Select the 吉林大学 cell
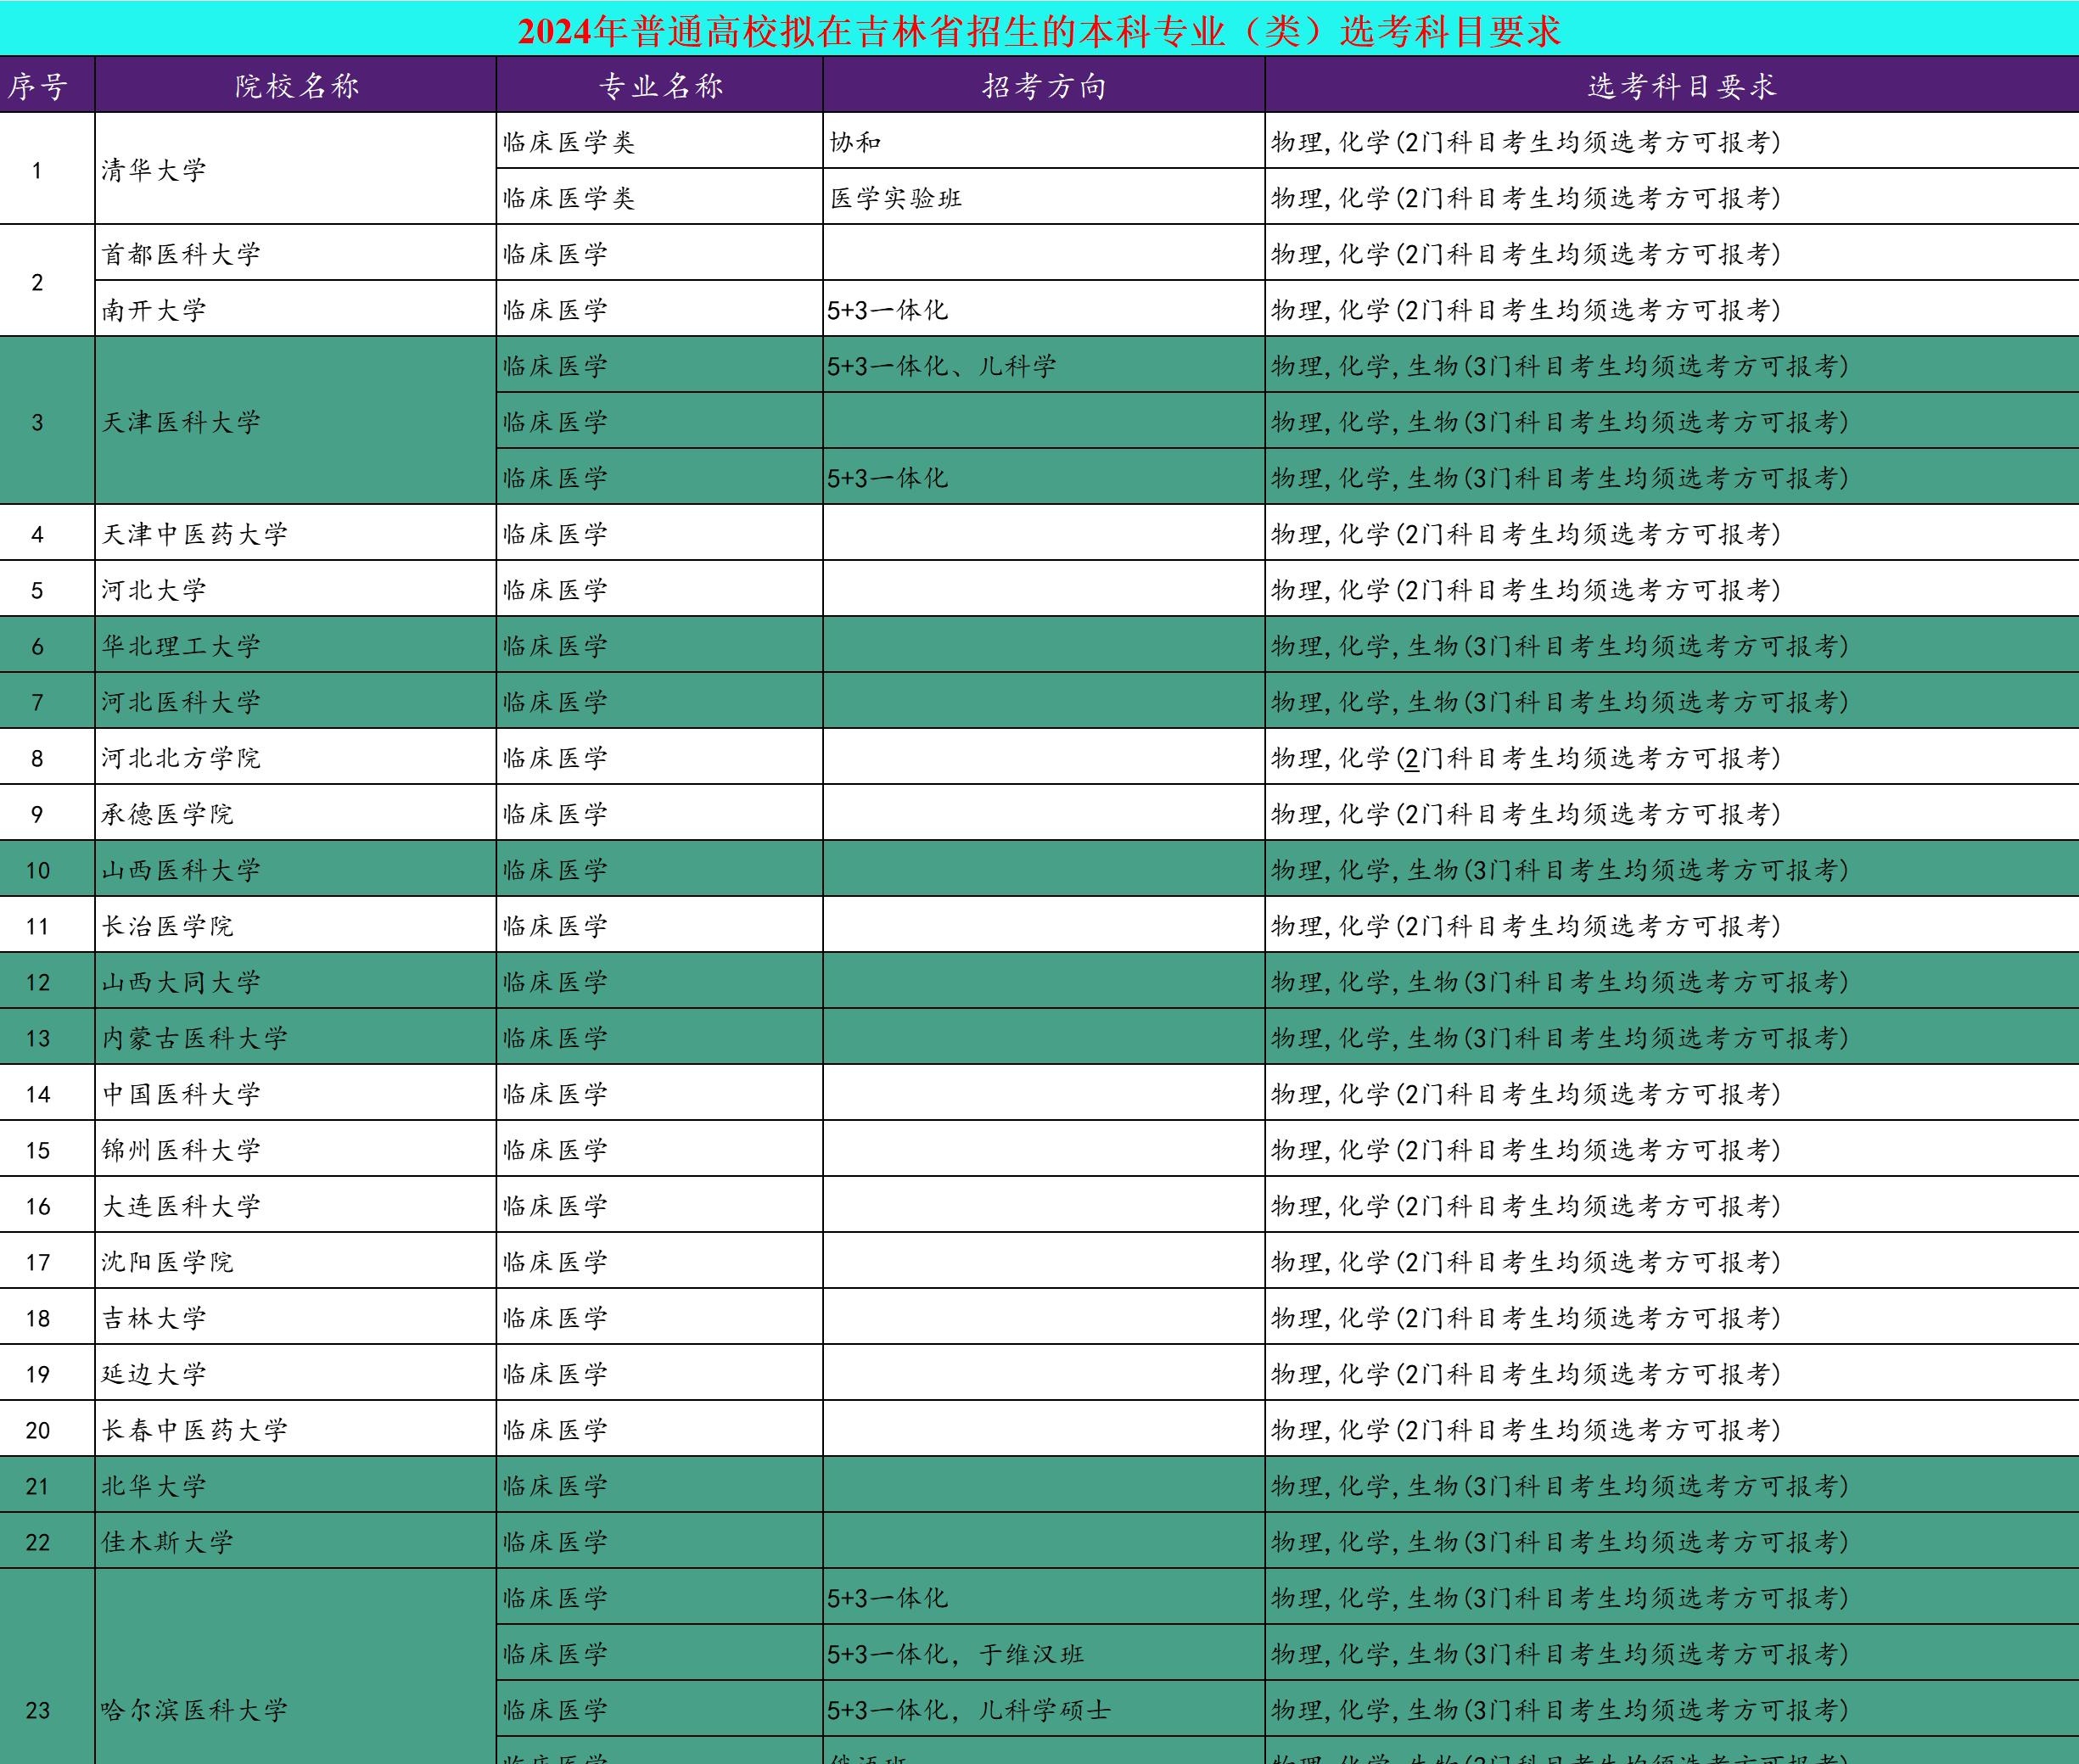 click(296, 1317)
